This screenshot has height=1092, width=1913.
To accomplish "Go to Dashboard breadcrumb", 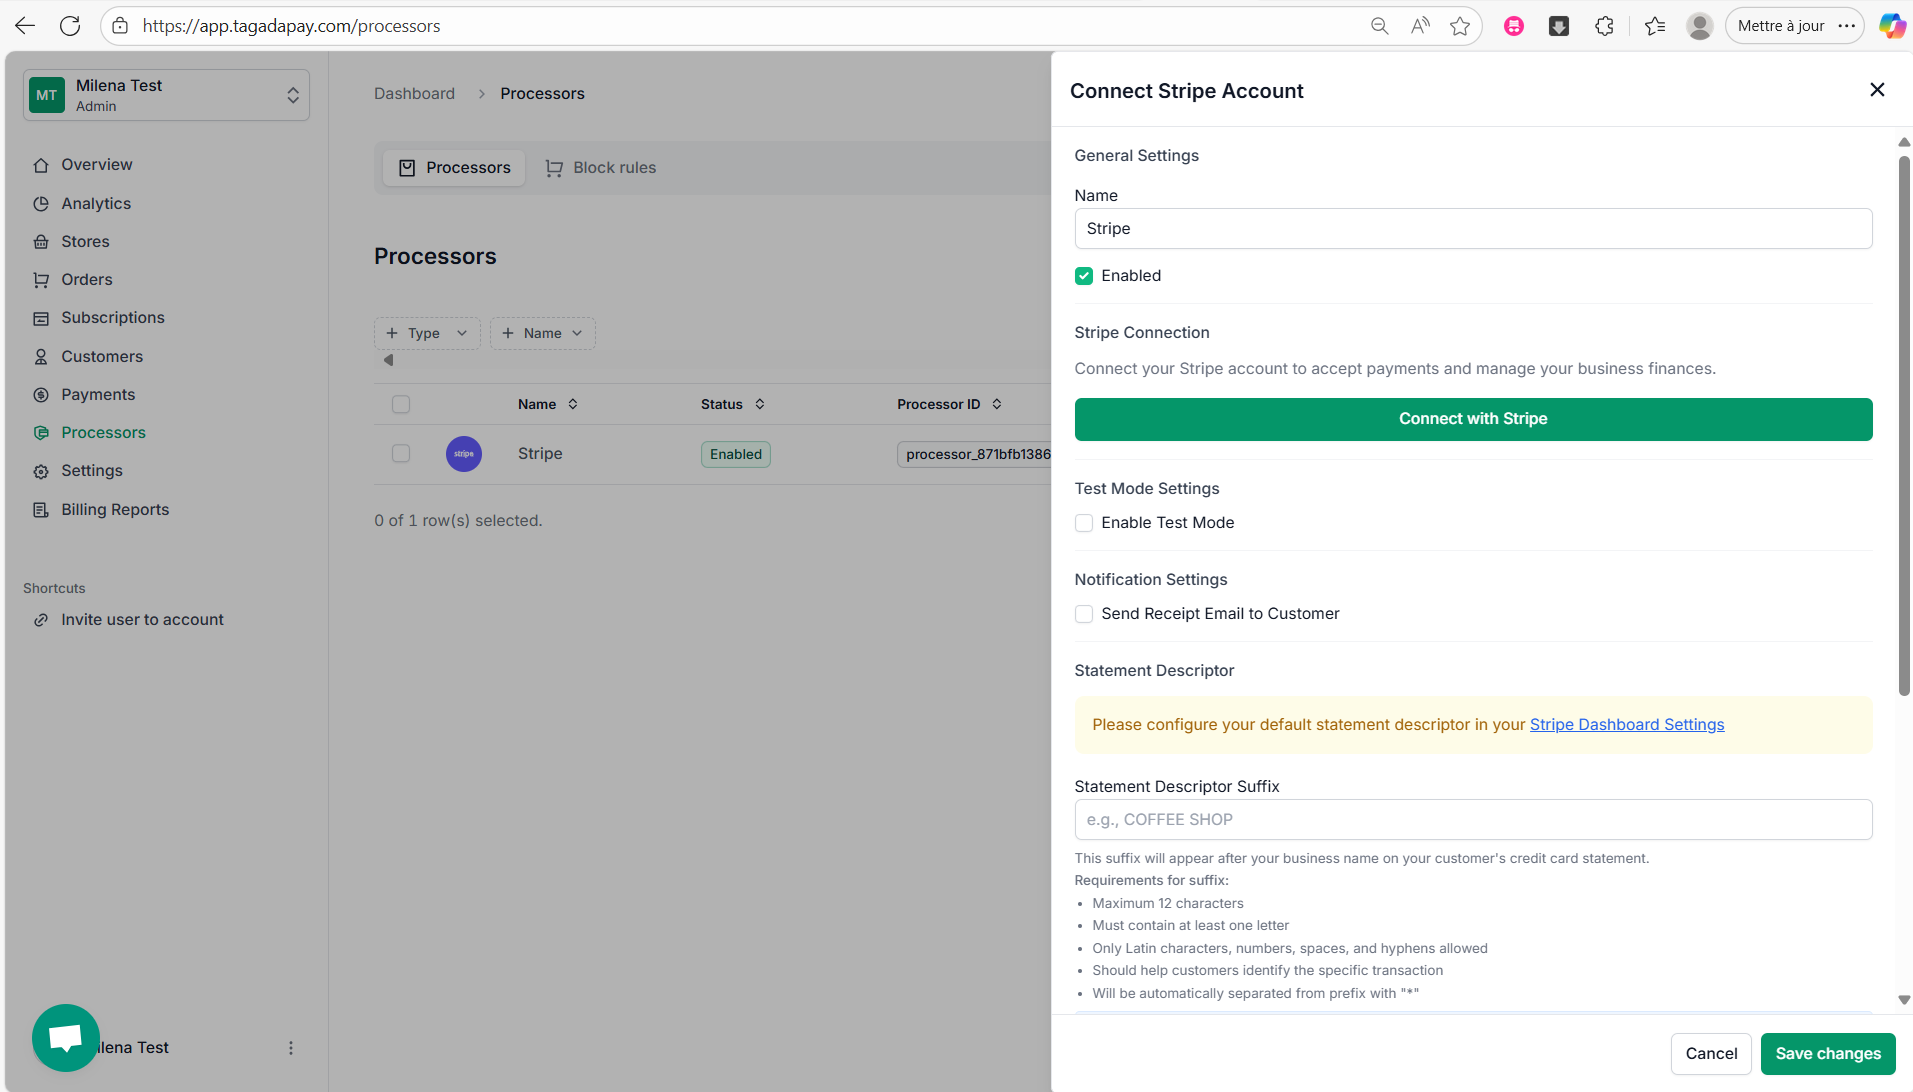I will [414, 94].
